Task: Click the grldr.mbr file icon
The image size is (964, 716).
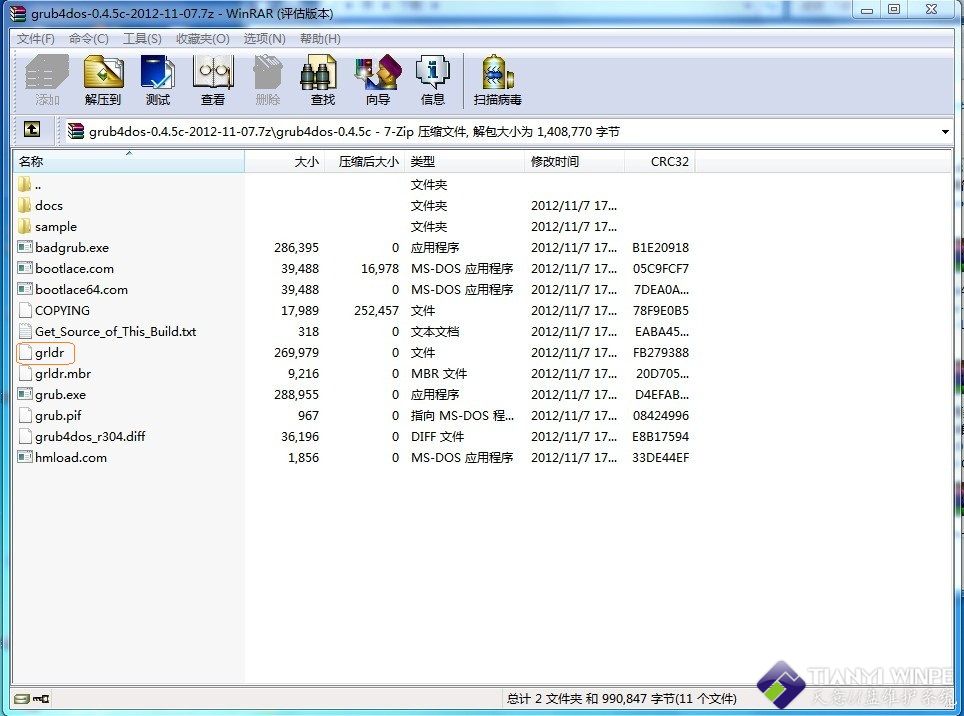Action: [x=25, y=373]
